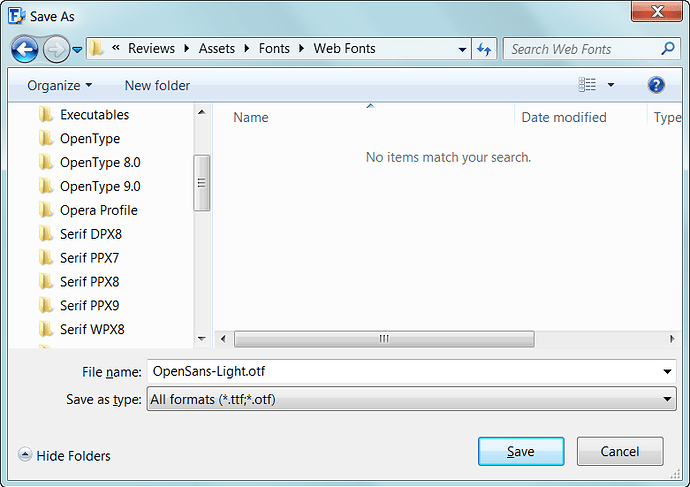Viewport: 690px width, 487px height.
Task: Open the Organize dropdown menu
Action: click(59, 85)
